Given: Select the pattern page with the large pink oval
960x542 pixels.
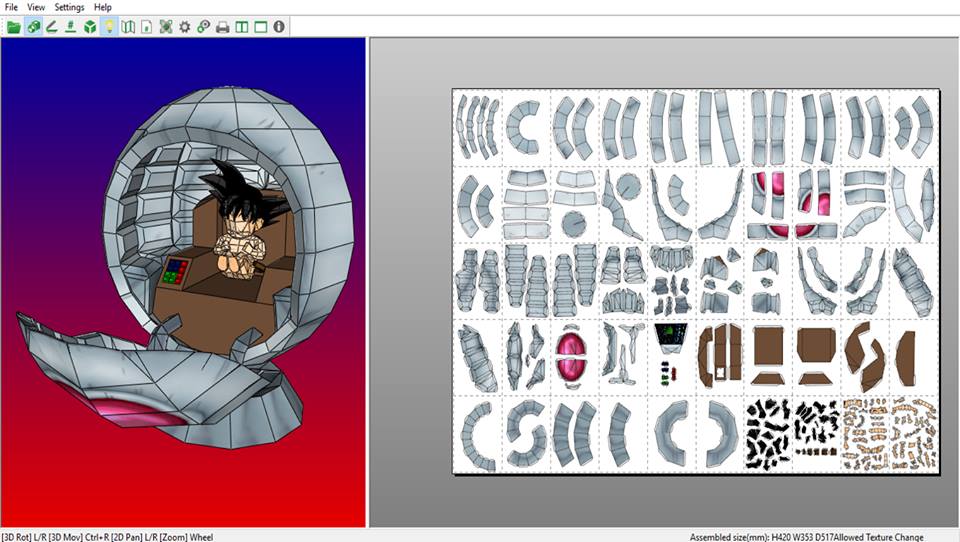Looking at the screenshot, I should coord(574,357).
